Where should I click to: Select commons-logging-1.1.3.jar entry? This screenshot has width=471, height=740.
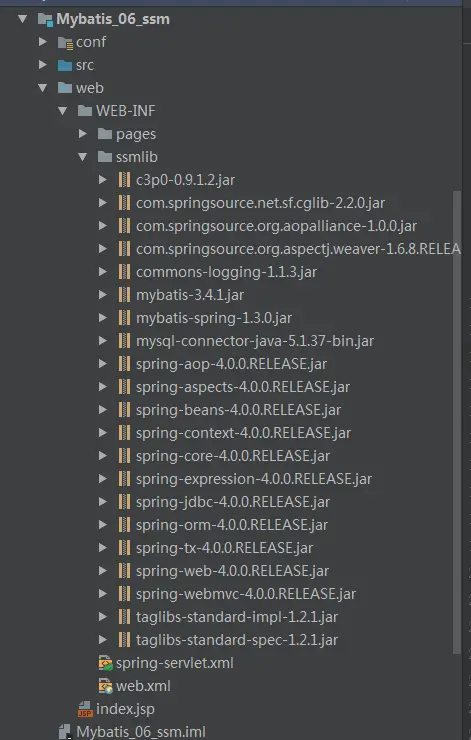(x=227, y=272)
